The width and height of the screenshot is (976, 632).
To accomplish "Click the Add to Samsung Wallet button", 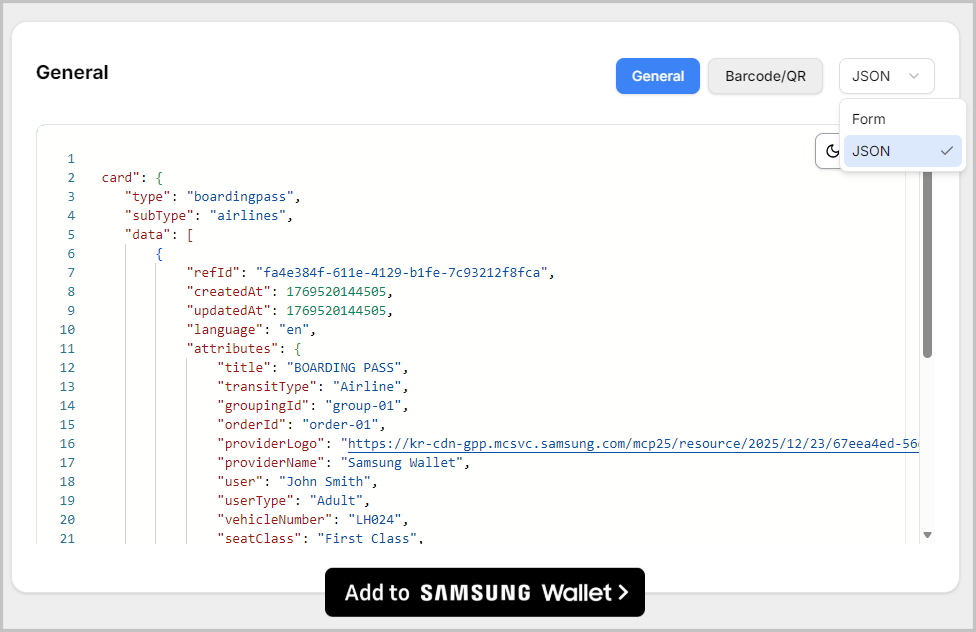I will (x=485, y=592).
